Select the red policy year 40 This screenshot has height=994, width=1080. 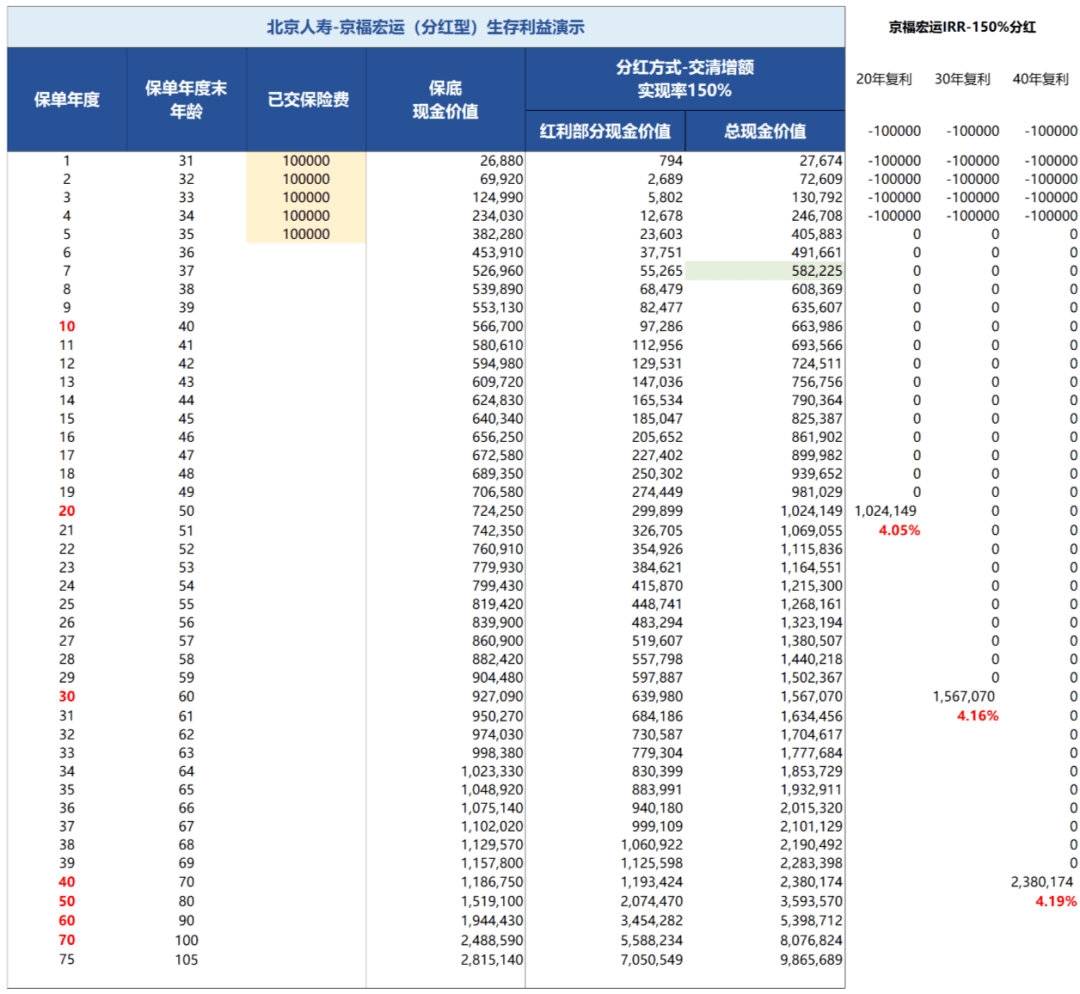click(x=67, y=882)
